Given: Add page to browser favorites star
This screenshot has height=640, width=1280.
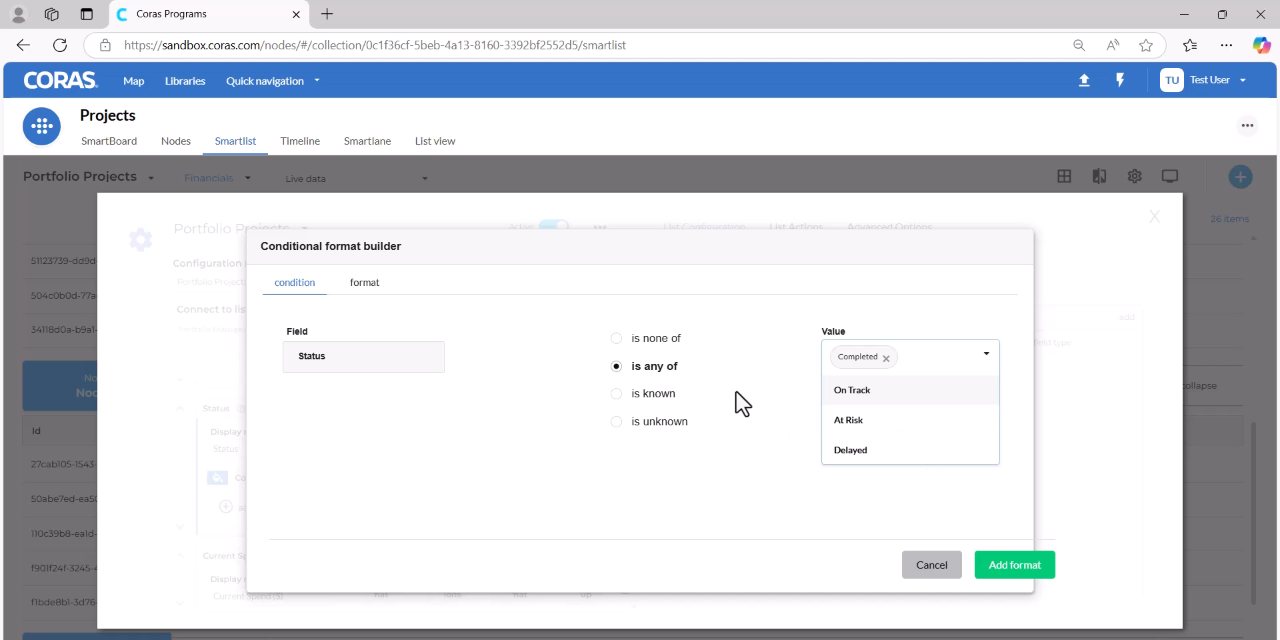Looking at the screenshot, I should (1146, 45).
